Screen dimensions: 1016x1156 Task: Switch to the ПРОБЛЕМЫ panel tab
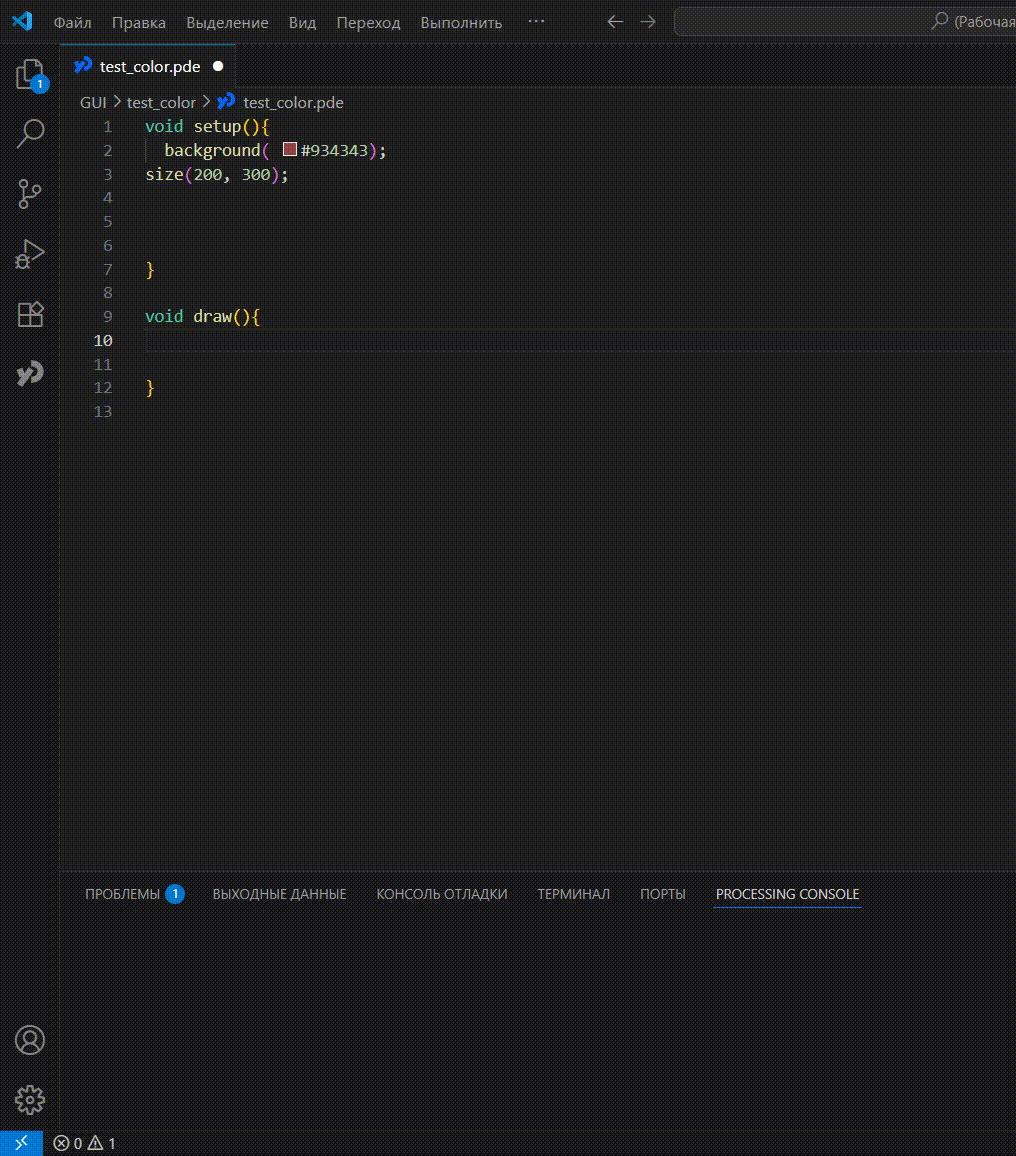(x=122, y=894)
